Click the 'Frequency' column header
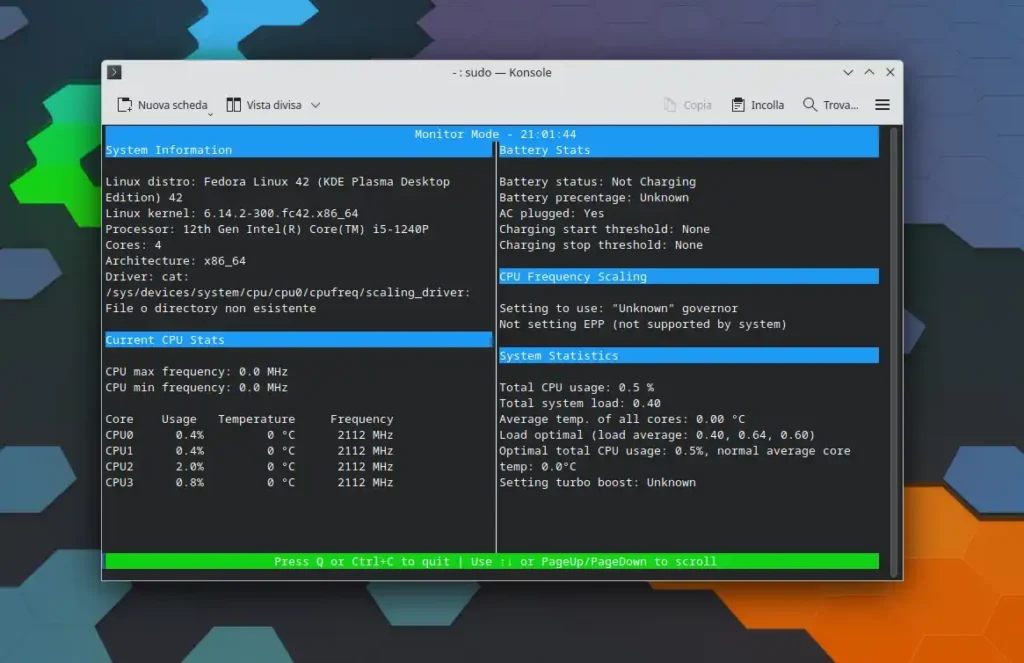Screen dimensions: 1024x663 (x=362, y=419)
